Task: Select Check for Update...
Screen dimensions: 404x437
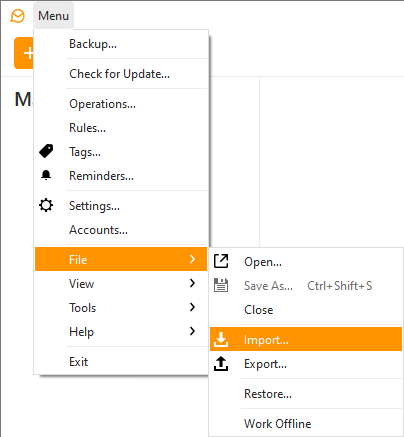Action: point(121,74)
